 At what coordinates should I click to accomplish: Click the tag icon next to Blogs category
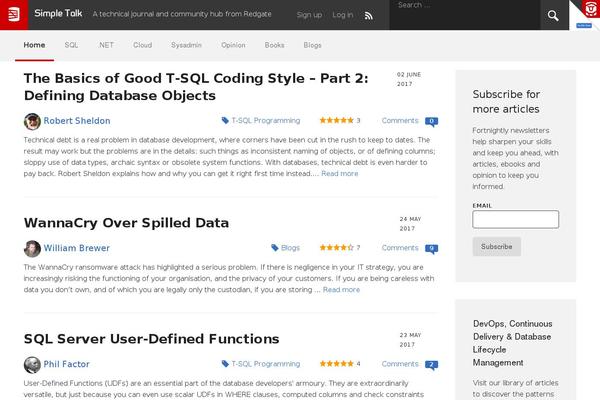[x=274, y=248]
